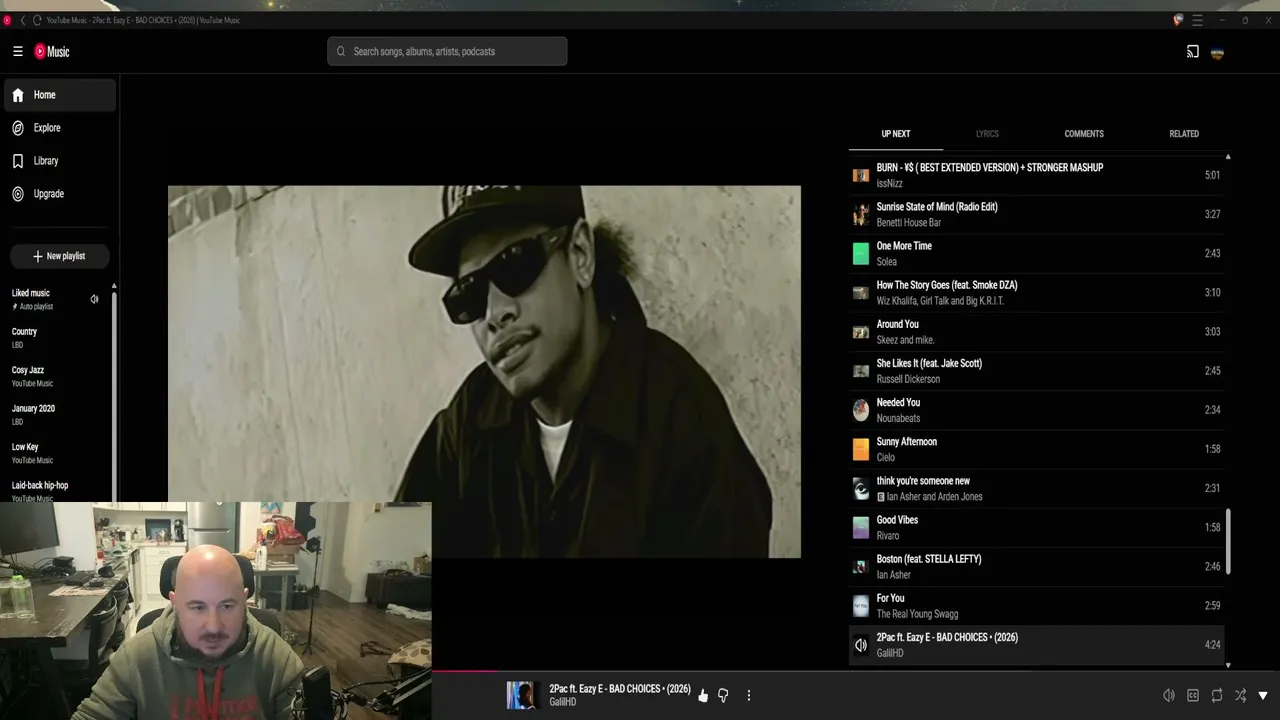The image size is (1280, 720).
Task: Focus the search songs, albums, artists field
Action: coord(447,52)
